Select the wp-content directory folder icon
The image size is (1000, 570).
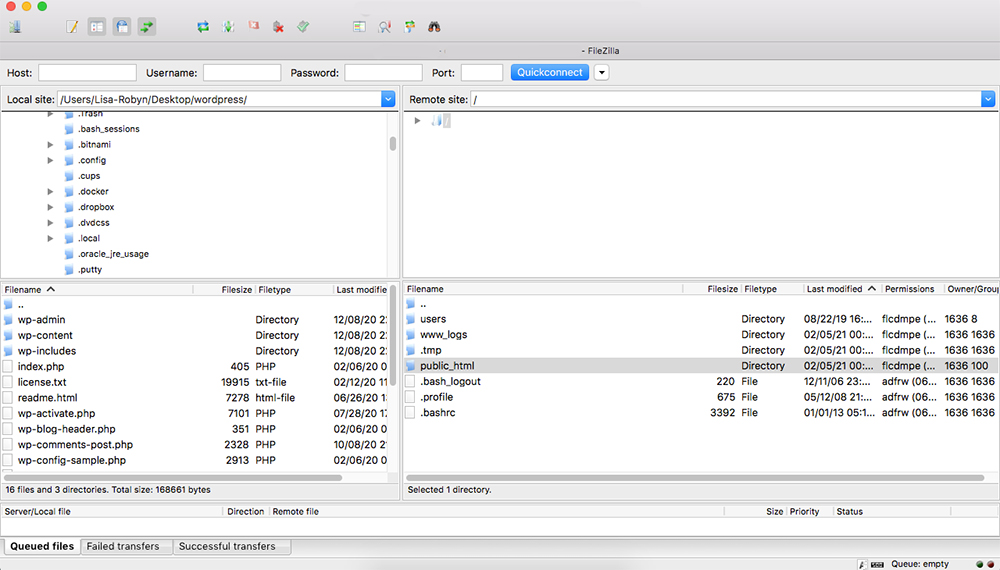click(8, 335)
